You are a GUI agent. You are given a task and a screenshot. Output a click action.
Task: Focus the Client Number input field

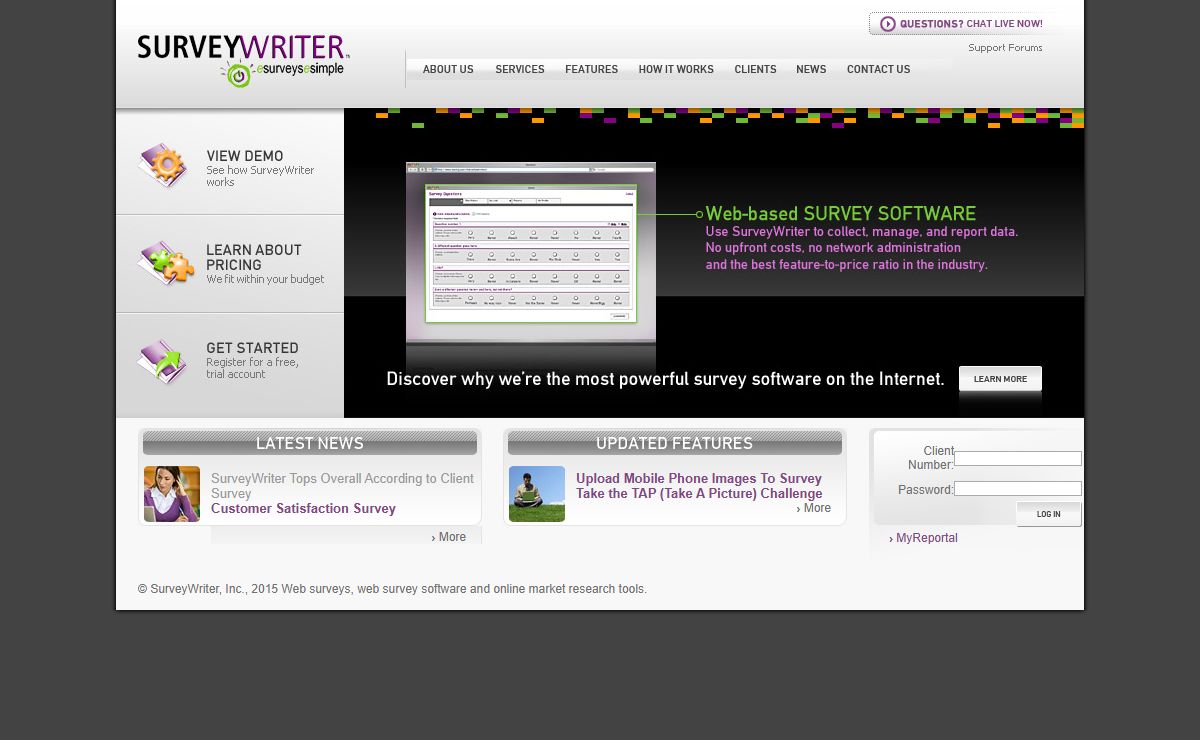pyautogui.click(x=1017, y=458)
